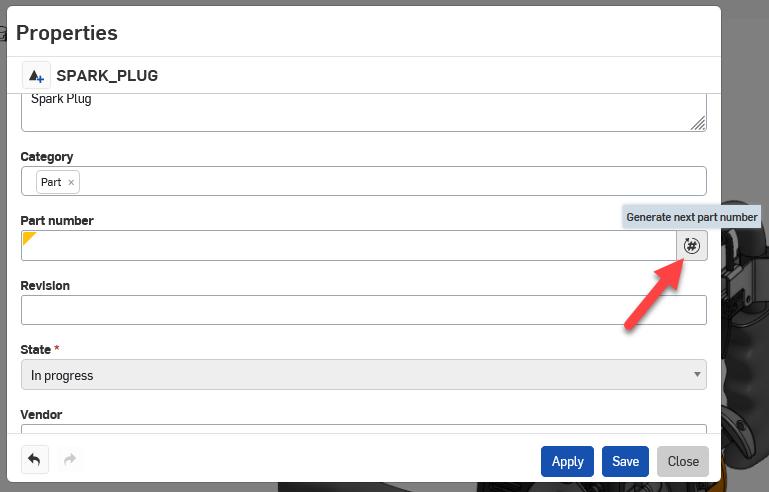Click the empty area of the Category field

[x=390, y=182]
